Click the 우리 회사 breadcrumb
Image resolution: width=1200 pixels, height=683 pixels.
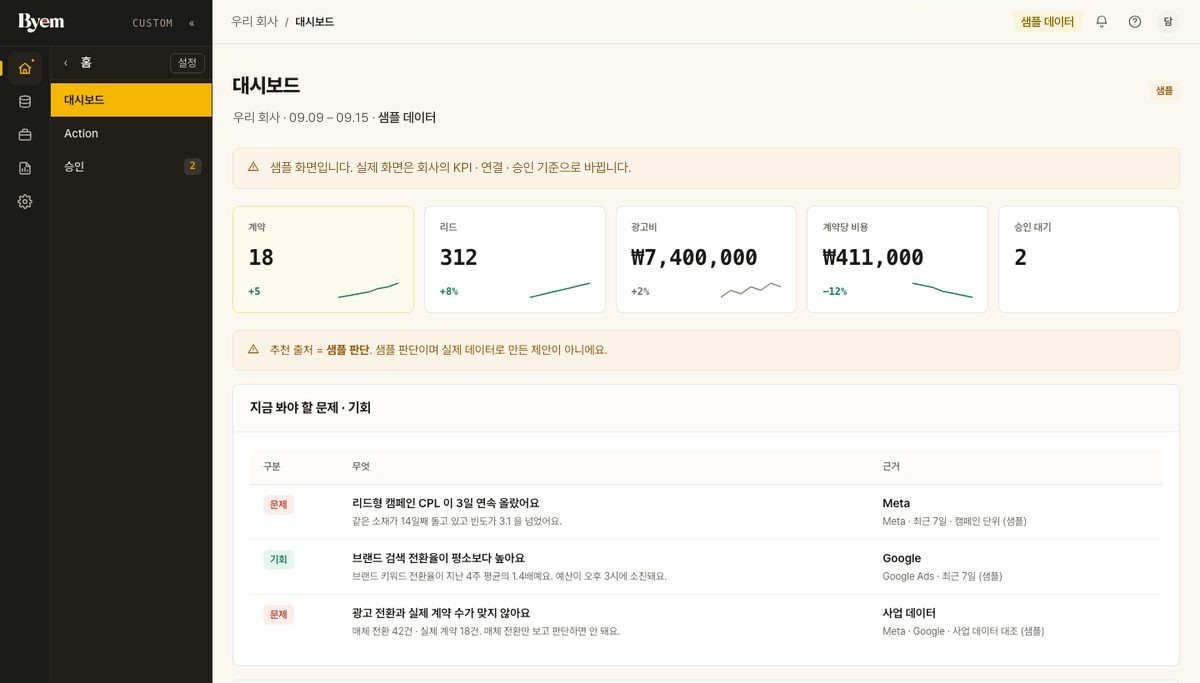(254, 21)
